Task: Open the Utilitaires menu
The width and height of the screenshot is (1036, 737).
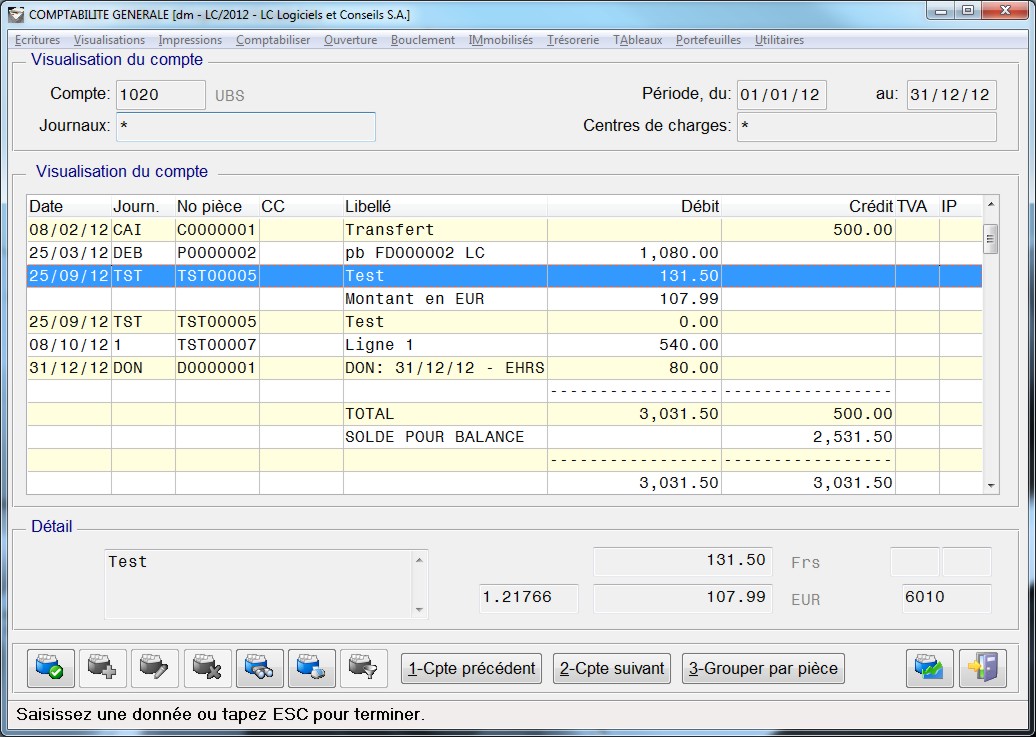Action: pyautogui.click(x=779, y=40)
